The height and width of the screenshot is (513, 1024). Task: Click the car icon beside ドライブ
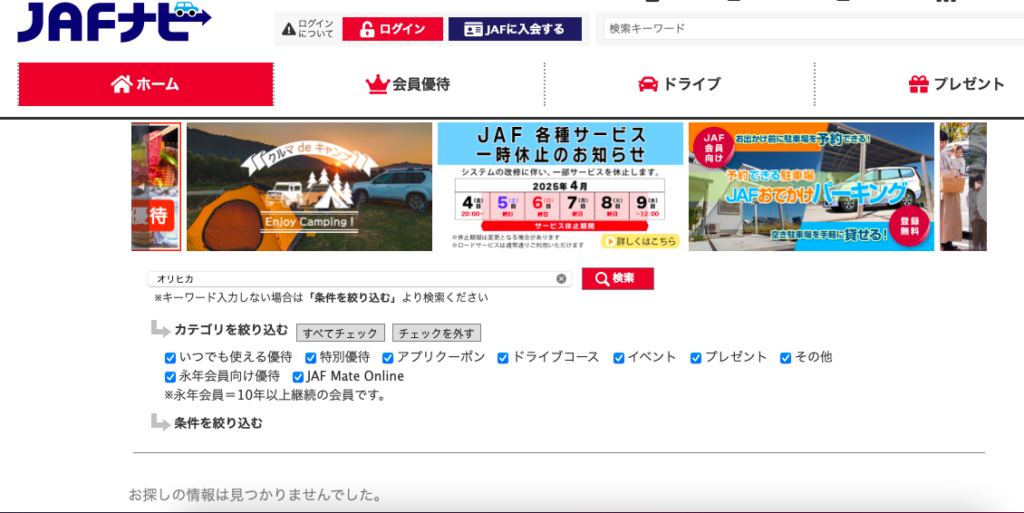(x=648, y=84)
